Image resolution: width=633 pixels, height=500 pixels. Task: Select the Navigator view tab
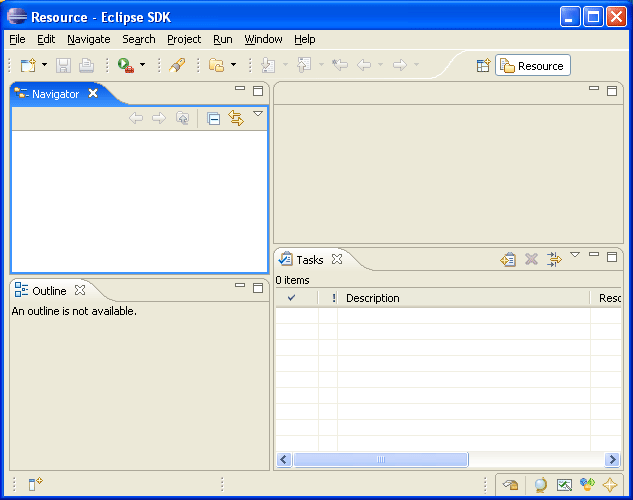(55, 94)
